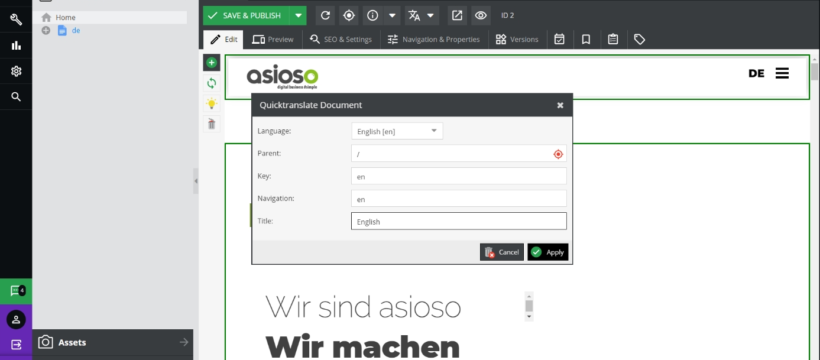Open the notes clipboard tab icon
This screenshot has width=820, height=360.
tap(613, 39)
